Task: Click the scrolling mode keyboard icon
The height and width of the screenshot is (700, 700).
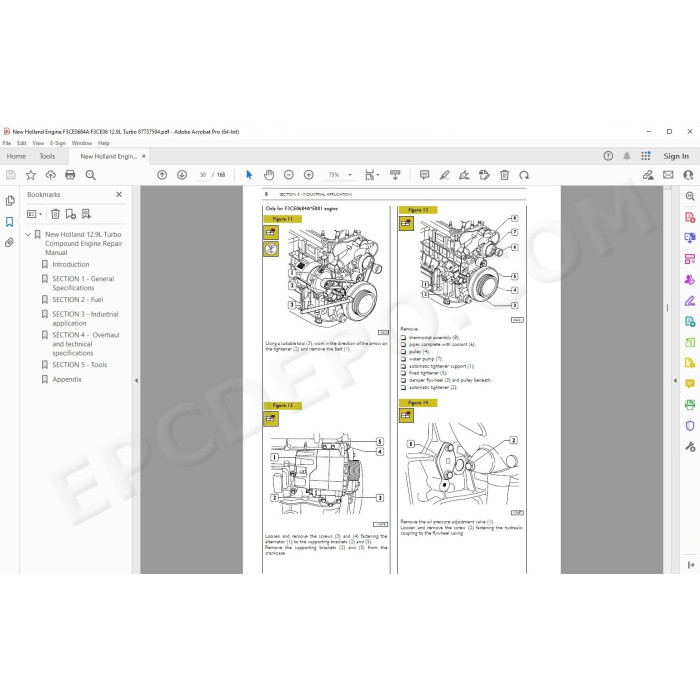Action: click(x=395, y=175)
